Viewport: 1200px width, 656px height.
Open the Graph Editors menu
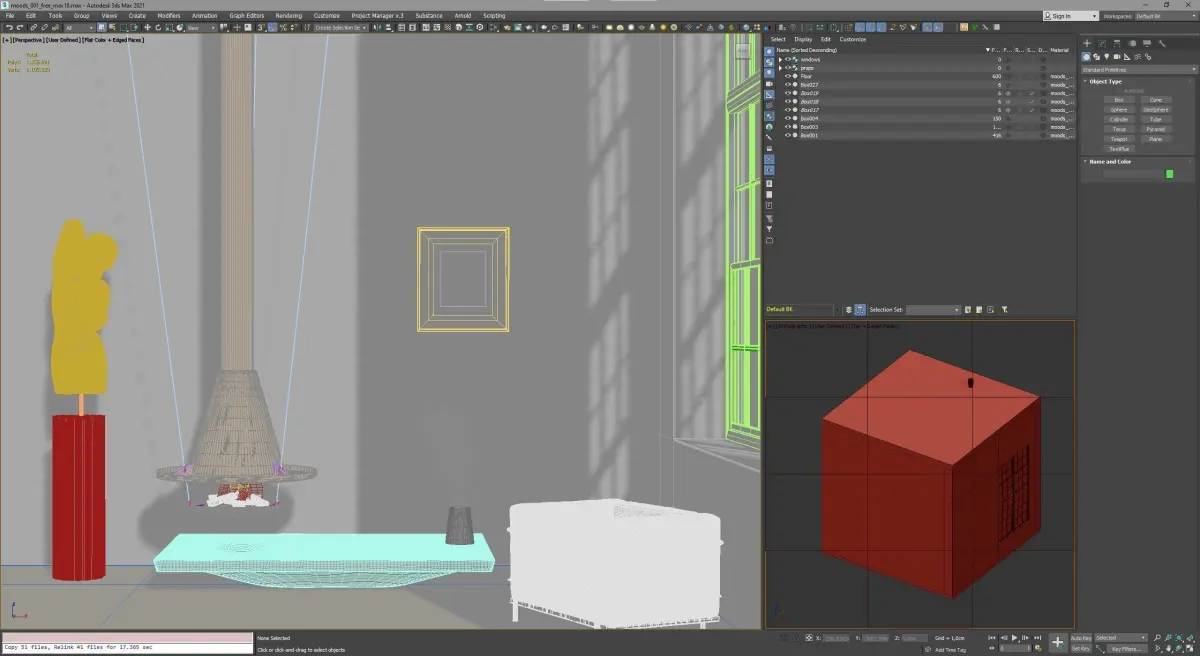point(246,16)
